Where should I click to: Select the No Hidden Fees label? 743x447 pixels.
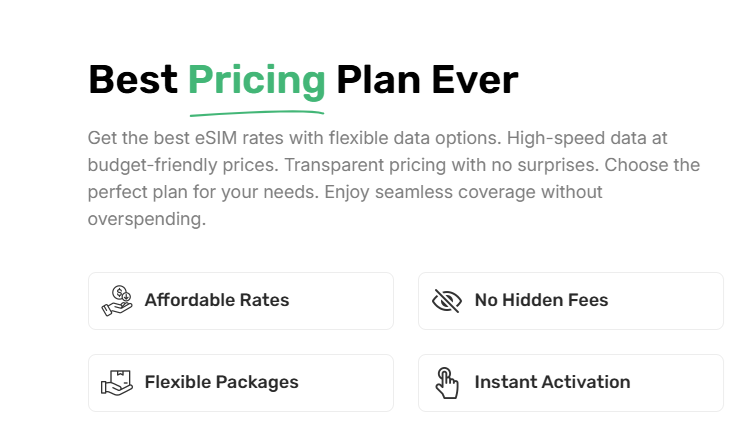point(541,300)
